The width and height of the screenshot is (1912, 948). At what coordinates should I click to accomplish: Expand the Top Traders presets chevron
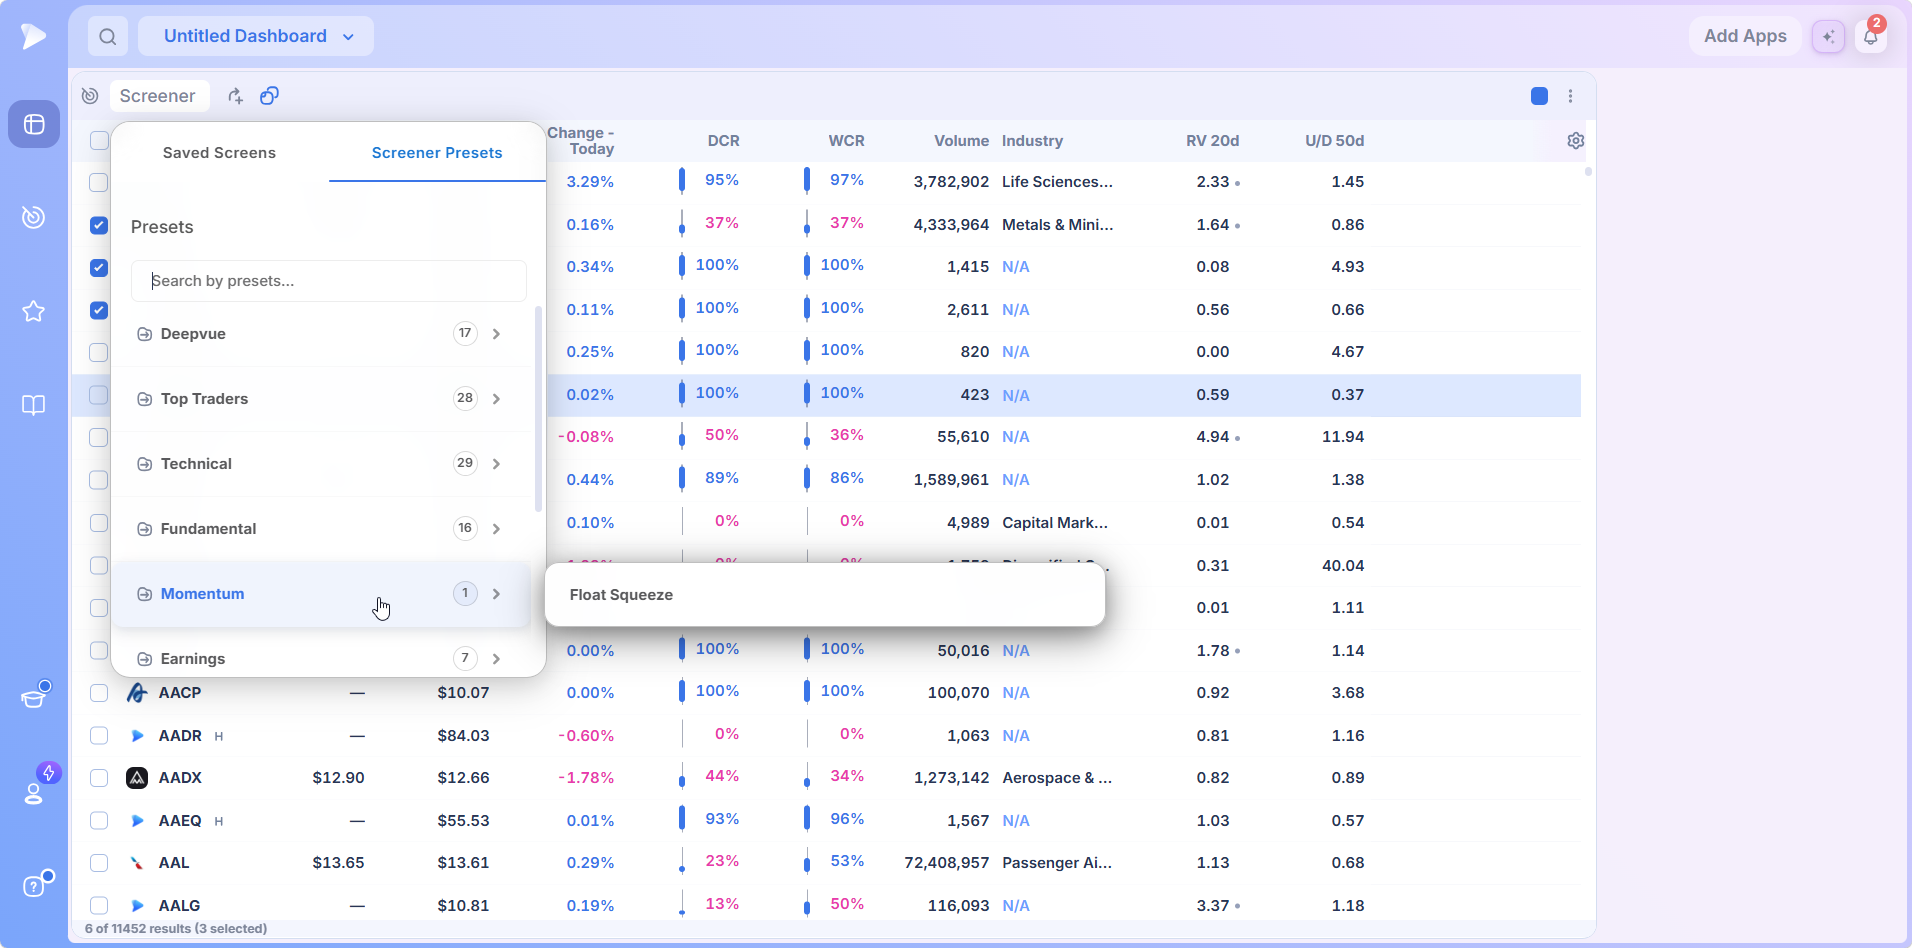point(496,399)
